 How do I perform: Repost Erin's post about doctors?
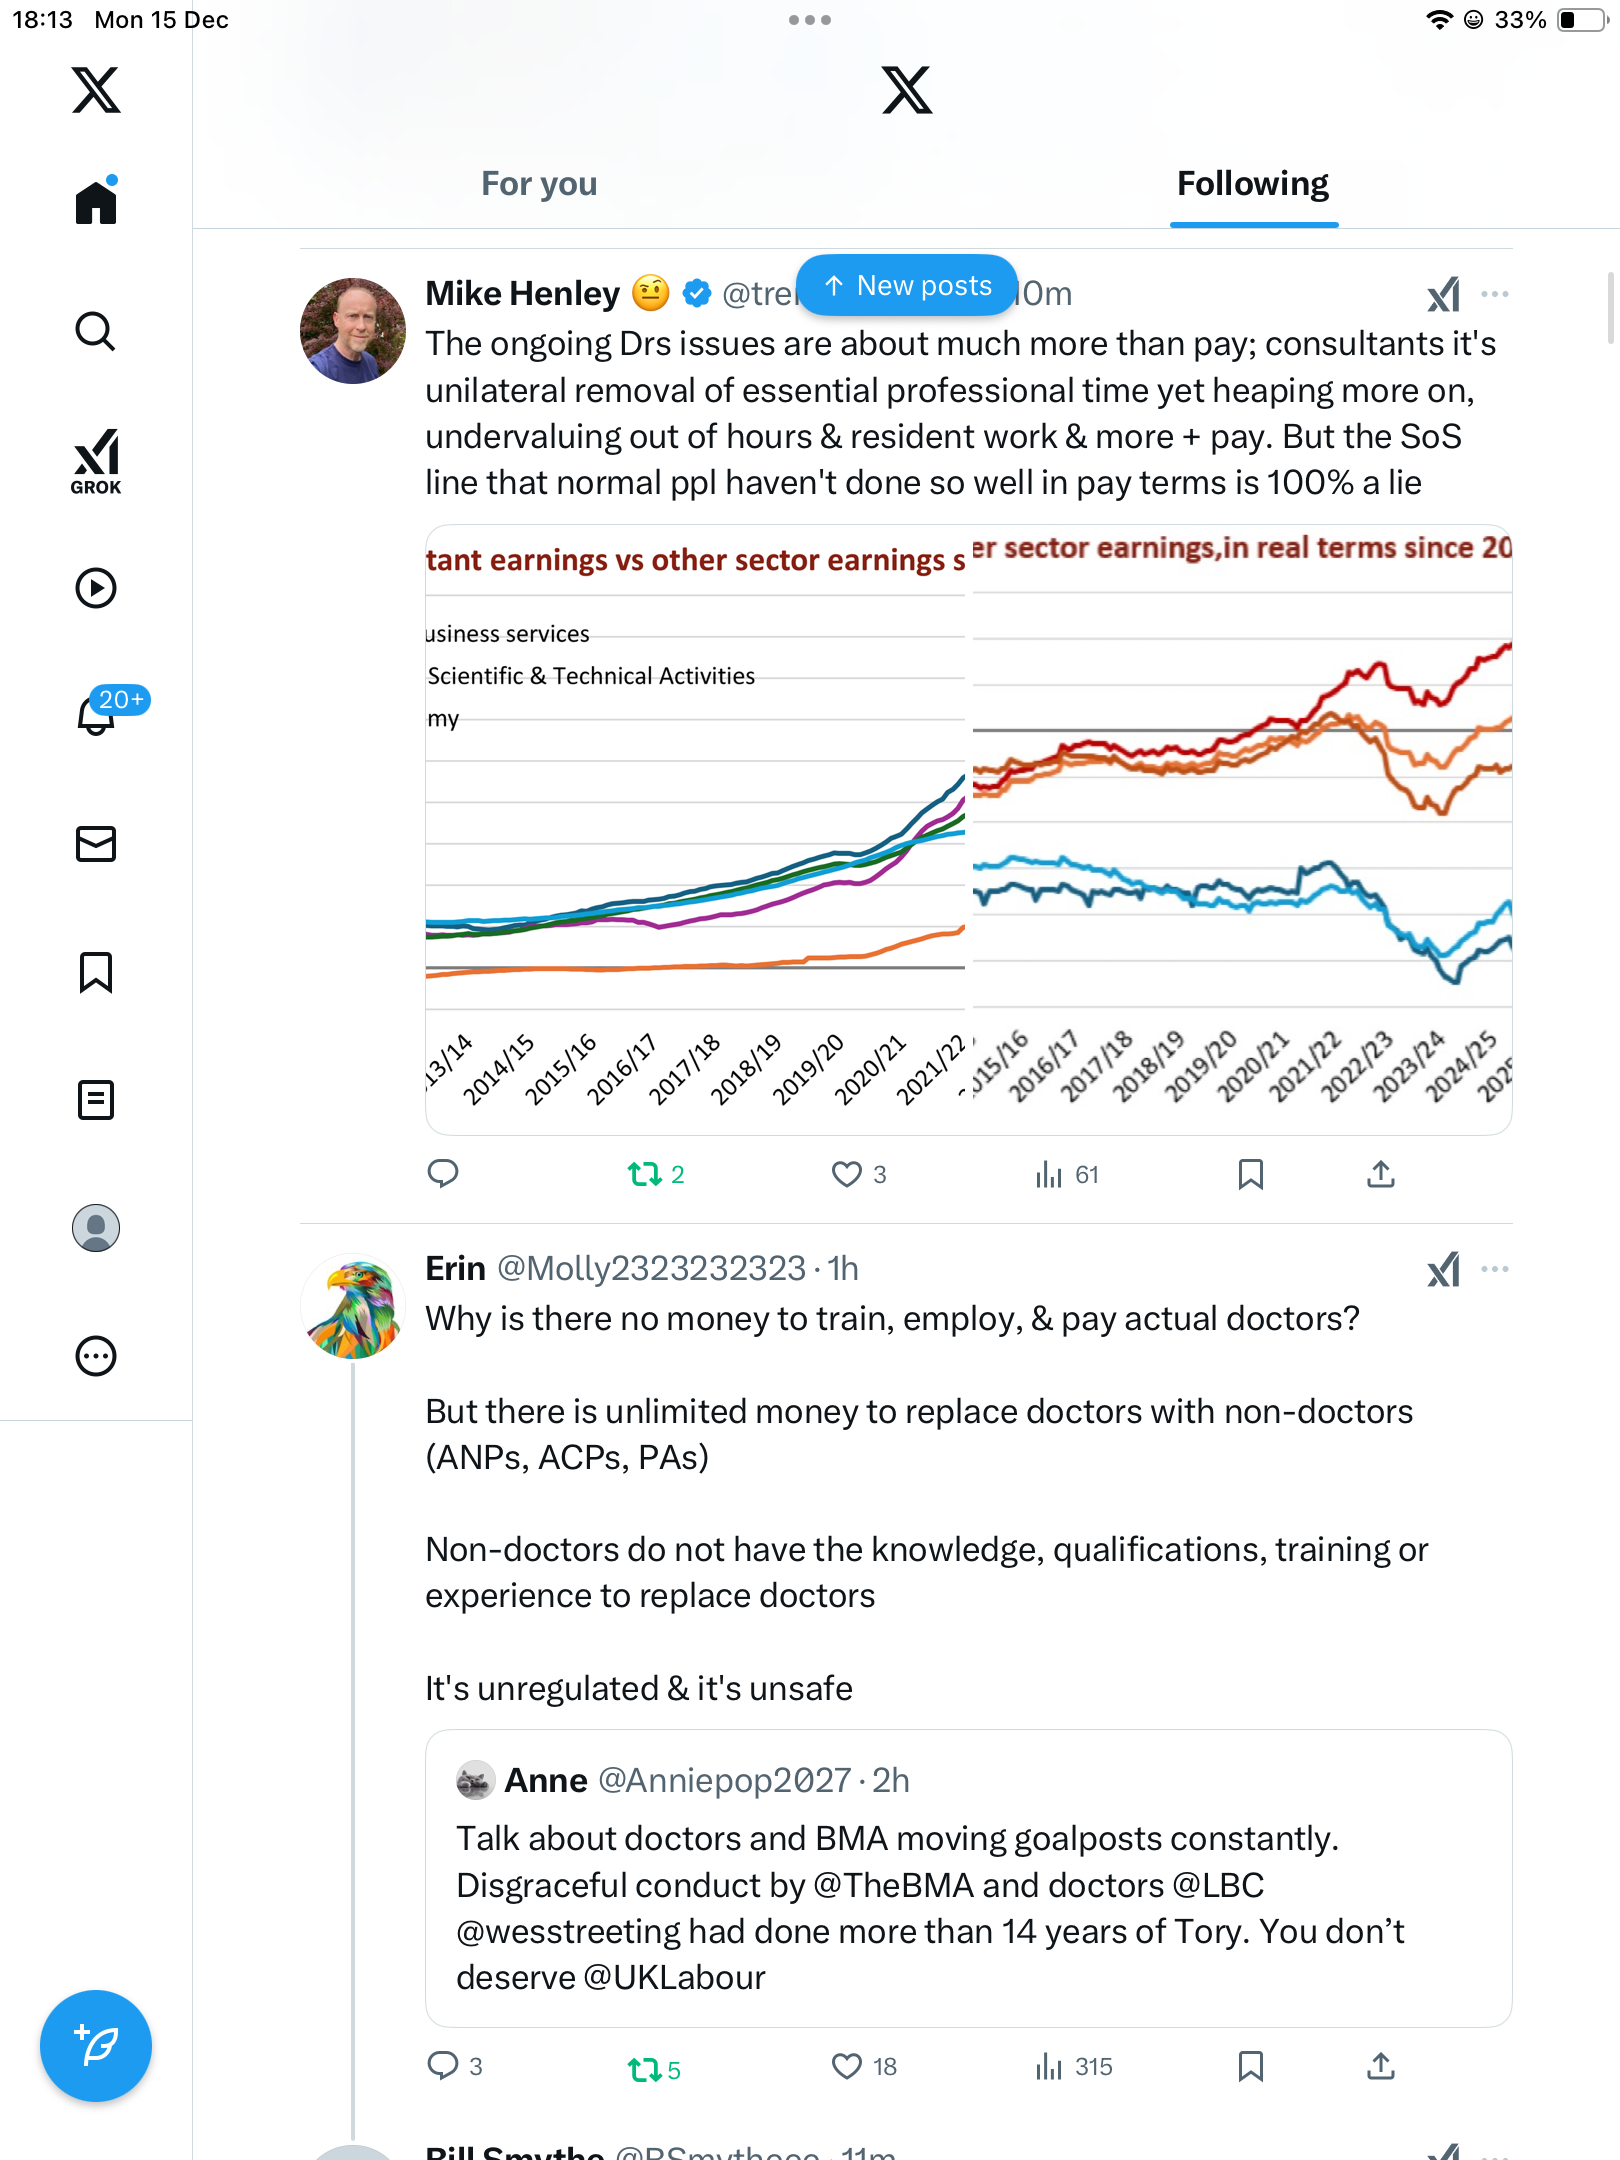click(645, 2068)
